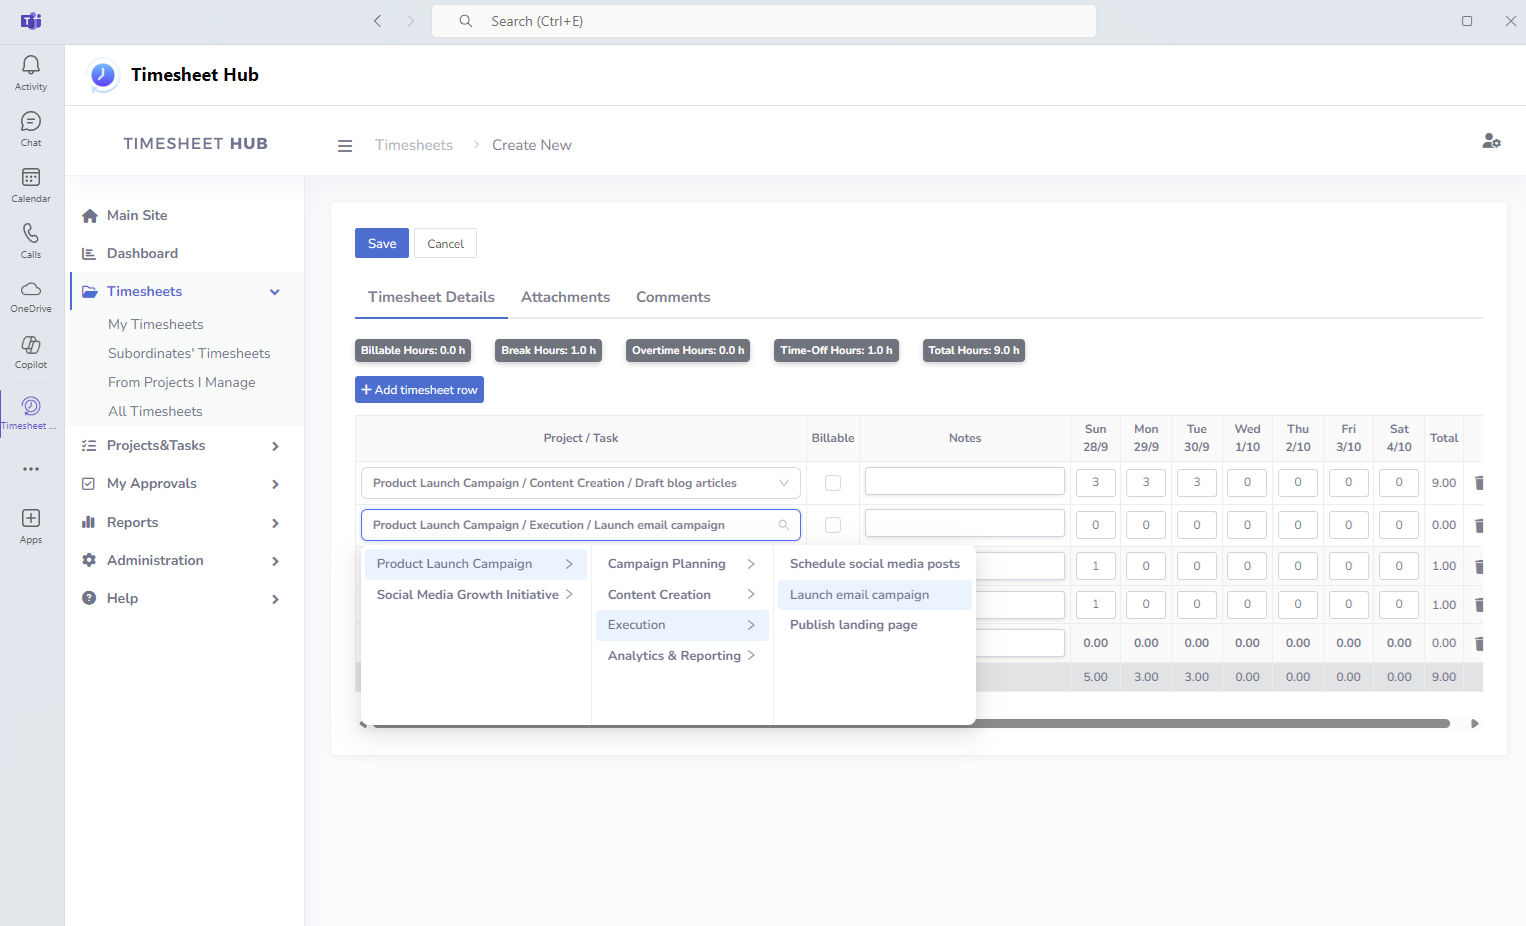Click the hamburger menu icon
The height and width of the screenshot is (926, 1526).
[x=345, y=146]
